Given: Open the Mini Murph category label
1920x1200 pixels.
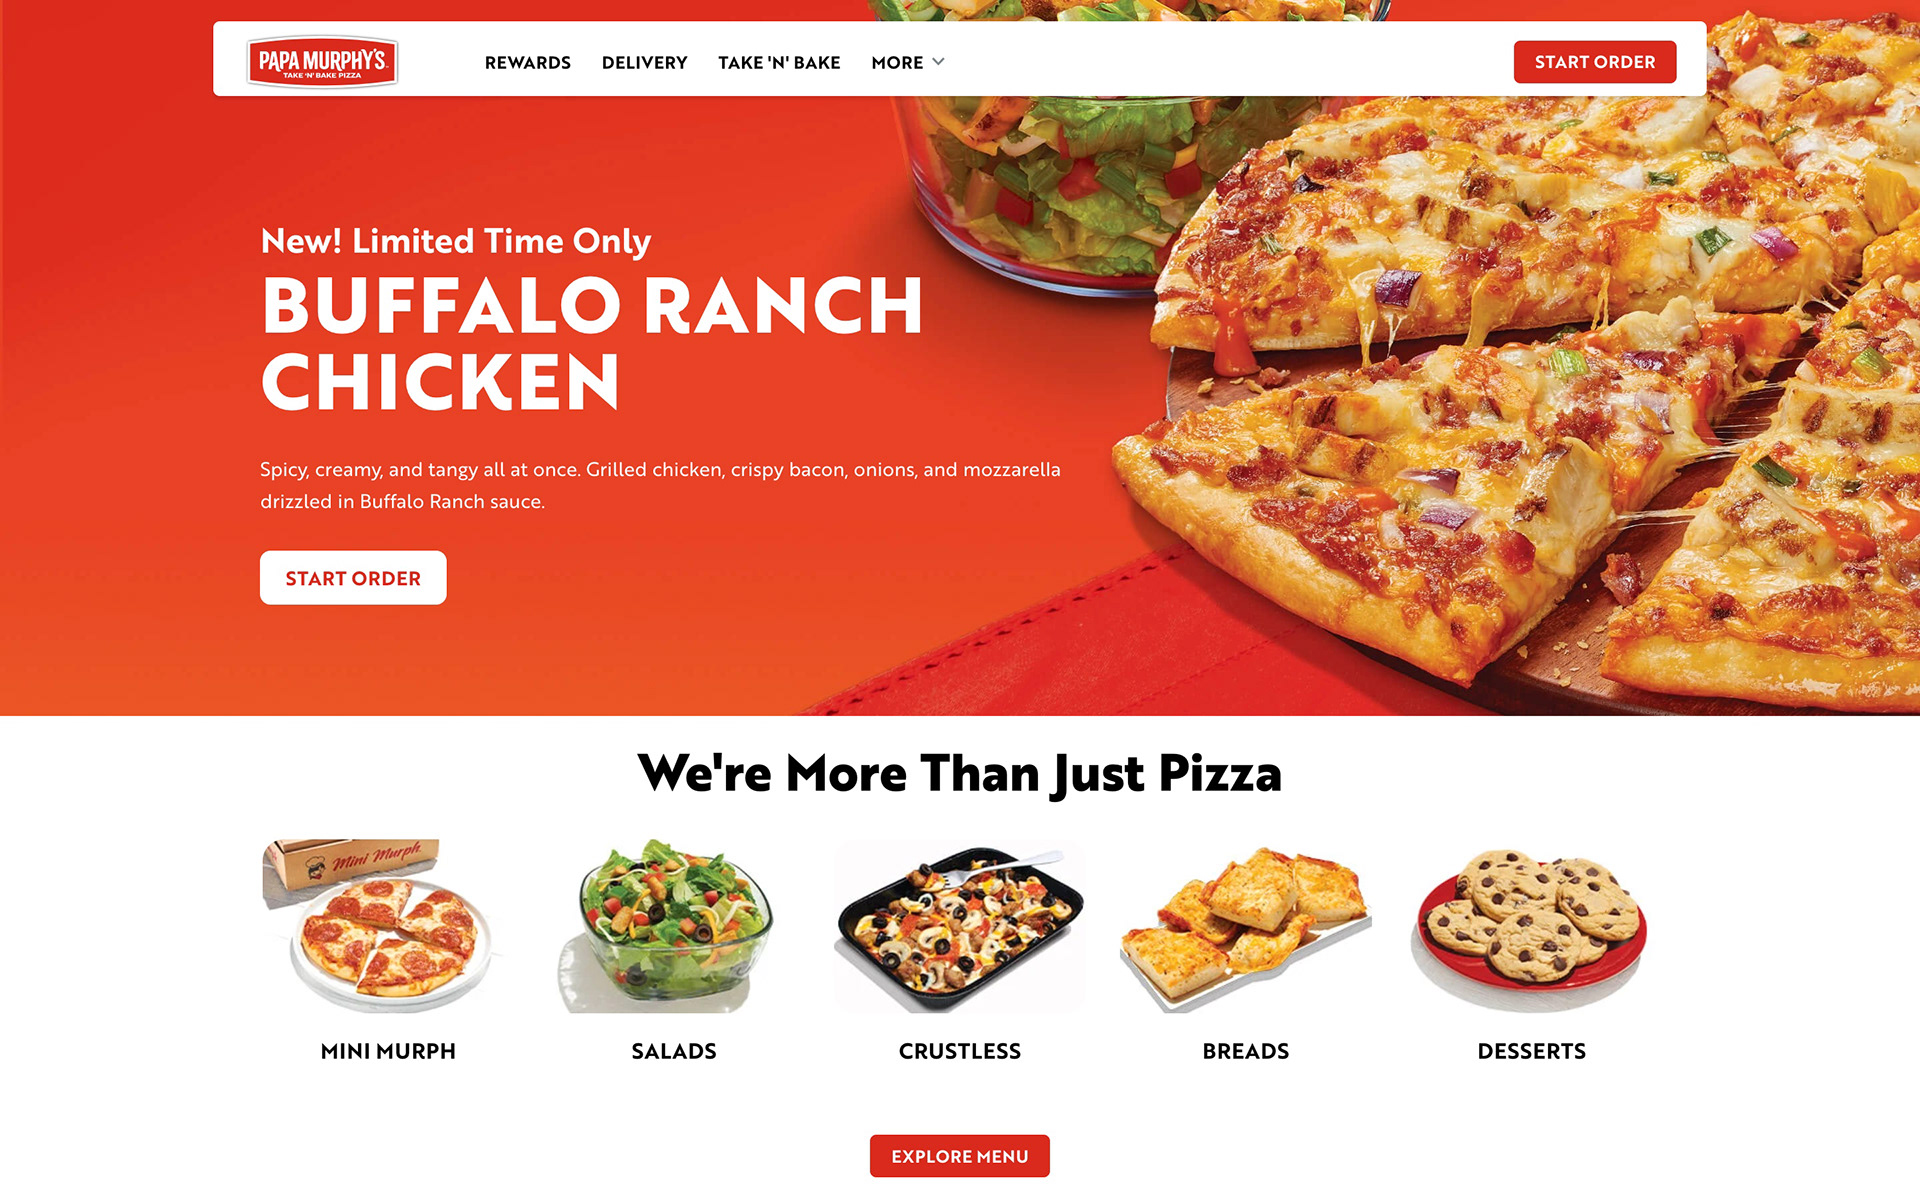Looking at the screenshot, I should click(x=388, y=1051).
